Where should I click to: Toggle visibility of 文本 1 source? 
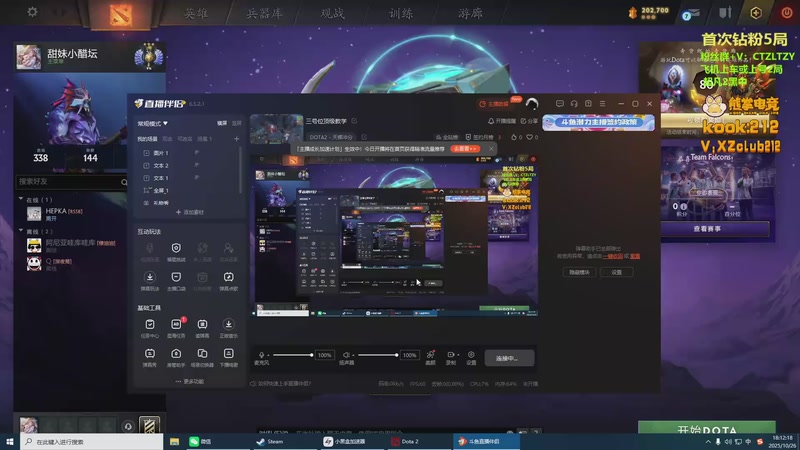(196, 178)
